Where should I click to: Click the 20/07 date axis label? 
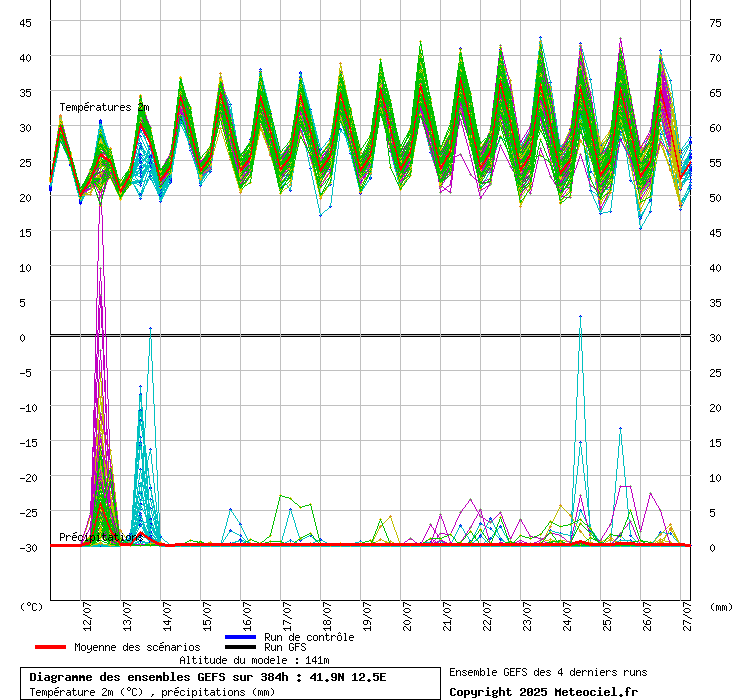407,616
